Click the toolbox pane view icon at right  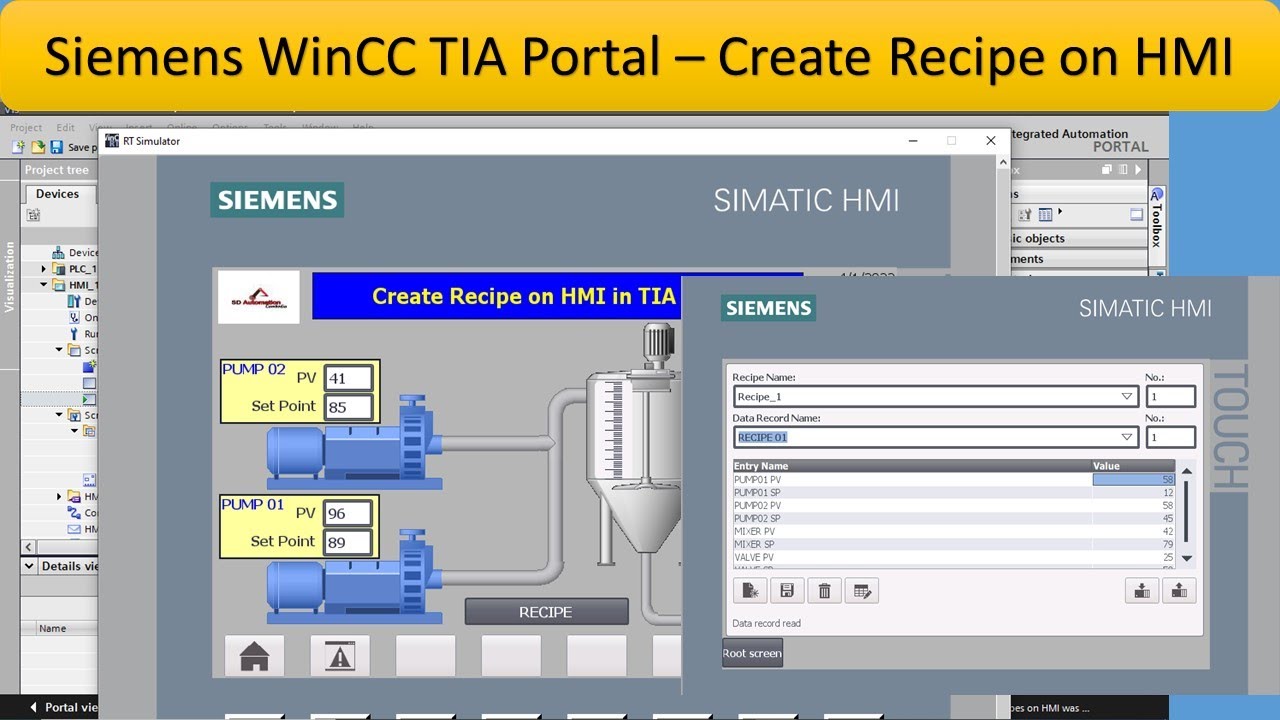pyautogui.click(x=1136, y=215)
